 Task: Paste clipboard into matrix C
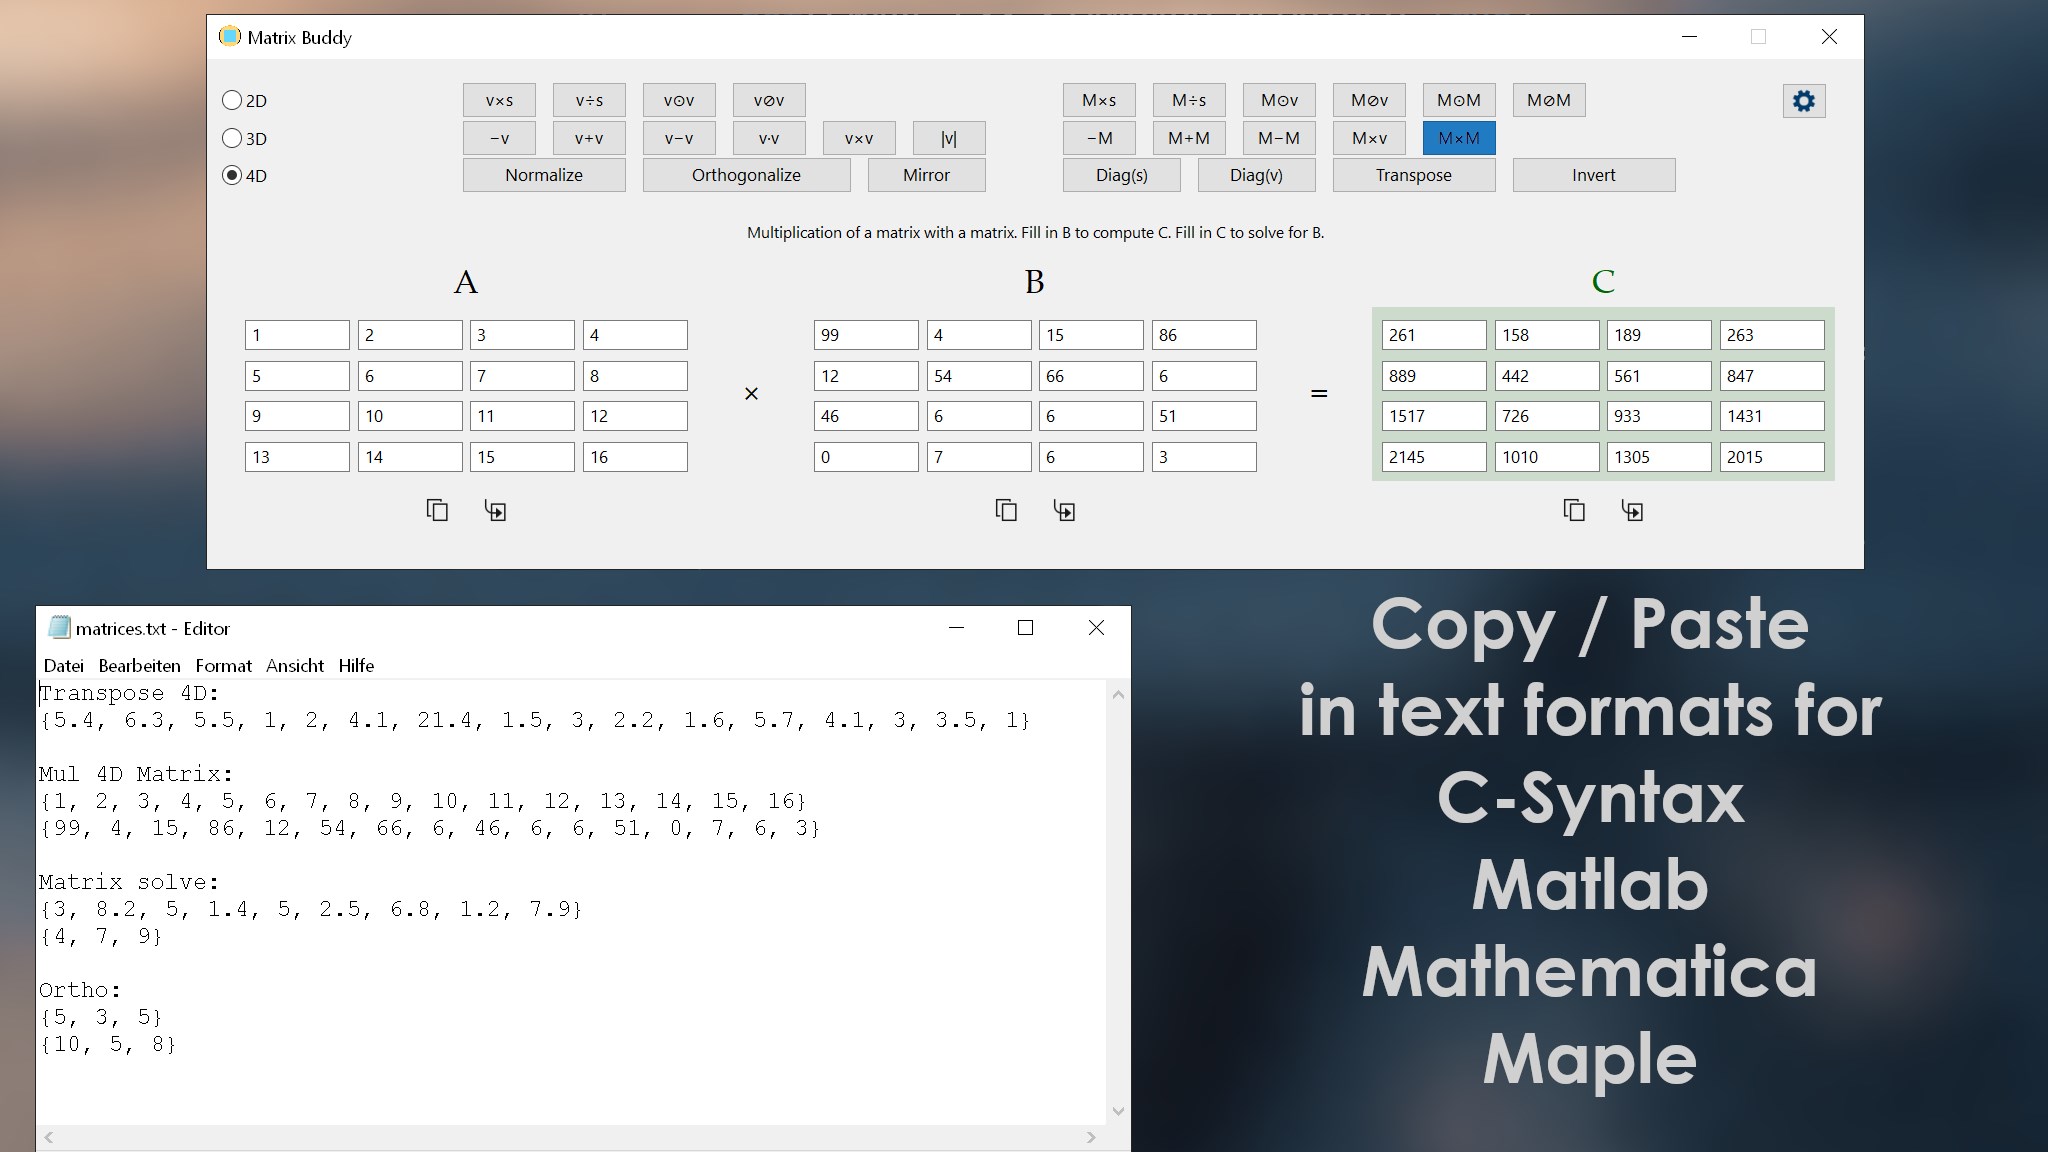click(x=1632, y=510)
